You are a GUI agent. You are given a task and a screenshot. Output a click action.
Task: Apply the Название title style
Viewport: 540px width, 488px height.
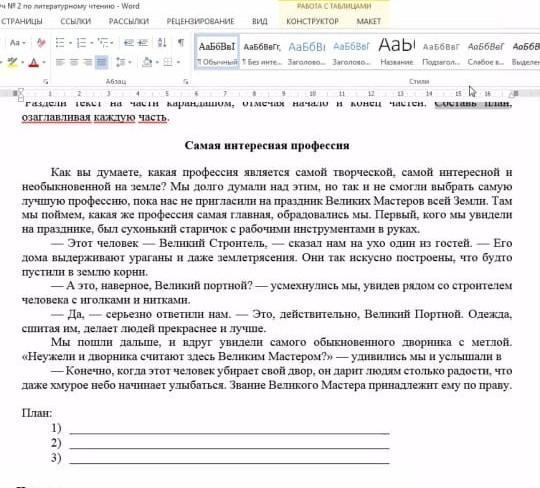click(x=397, y=52)
